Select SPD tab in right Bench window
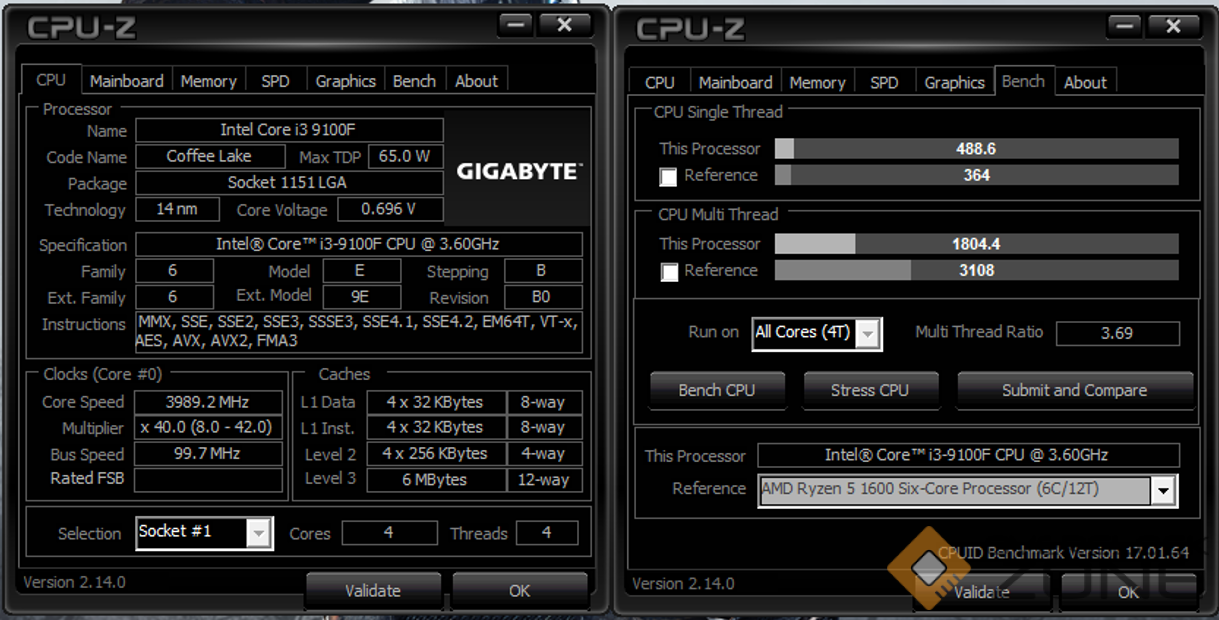The height and width of the screenshot is (620, 1219). point(884,82)
